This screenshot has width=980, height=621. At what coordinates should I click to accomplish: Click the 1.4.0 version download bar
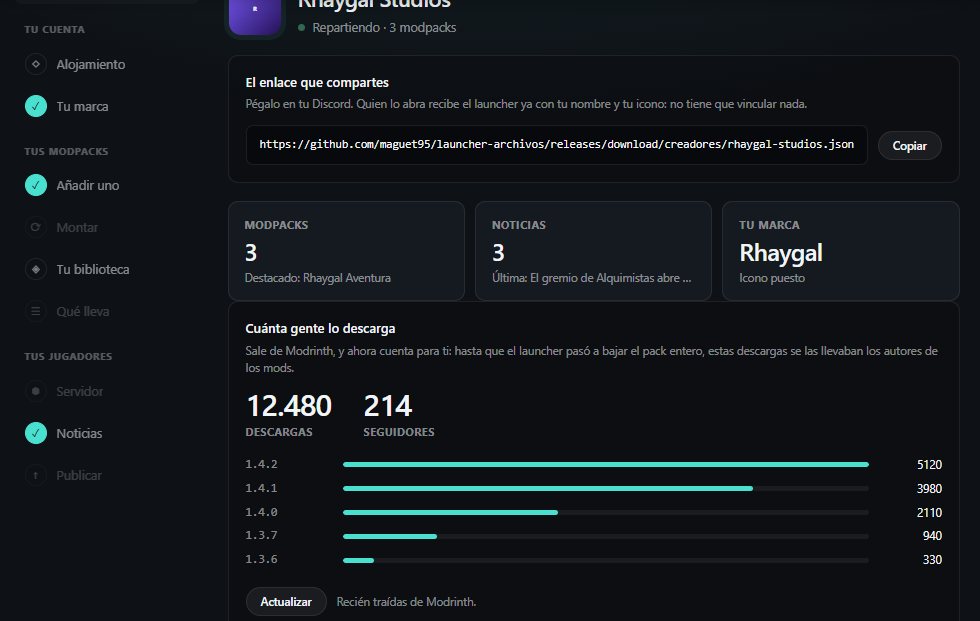pos(606,512)
